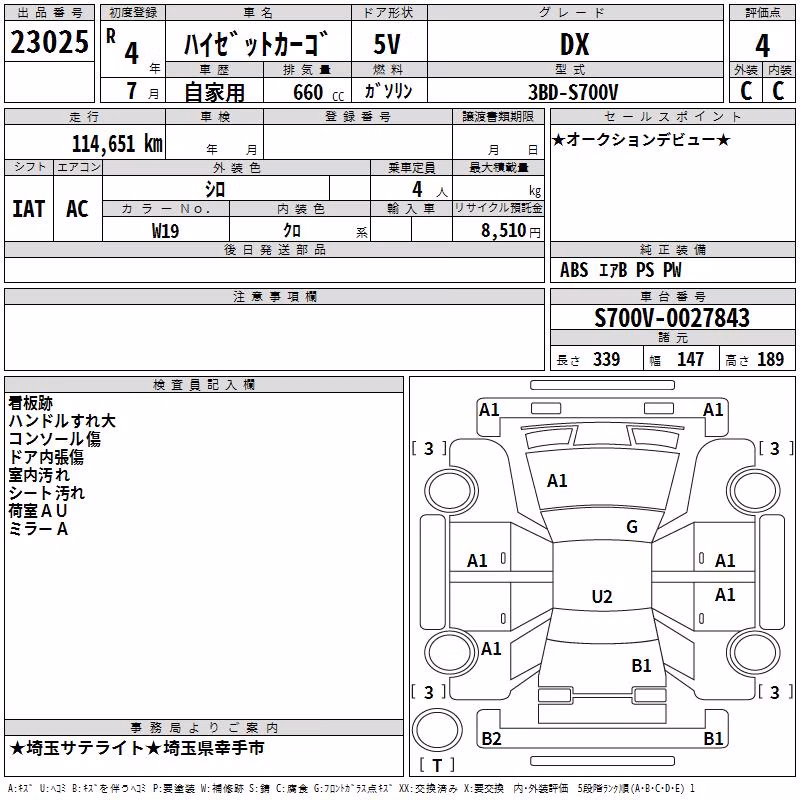Click the 純正装備 header

click(x=673, y=249)
